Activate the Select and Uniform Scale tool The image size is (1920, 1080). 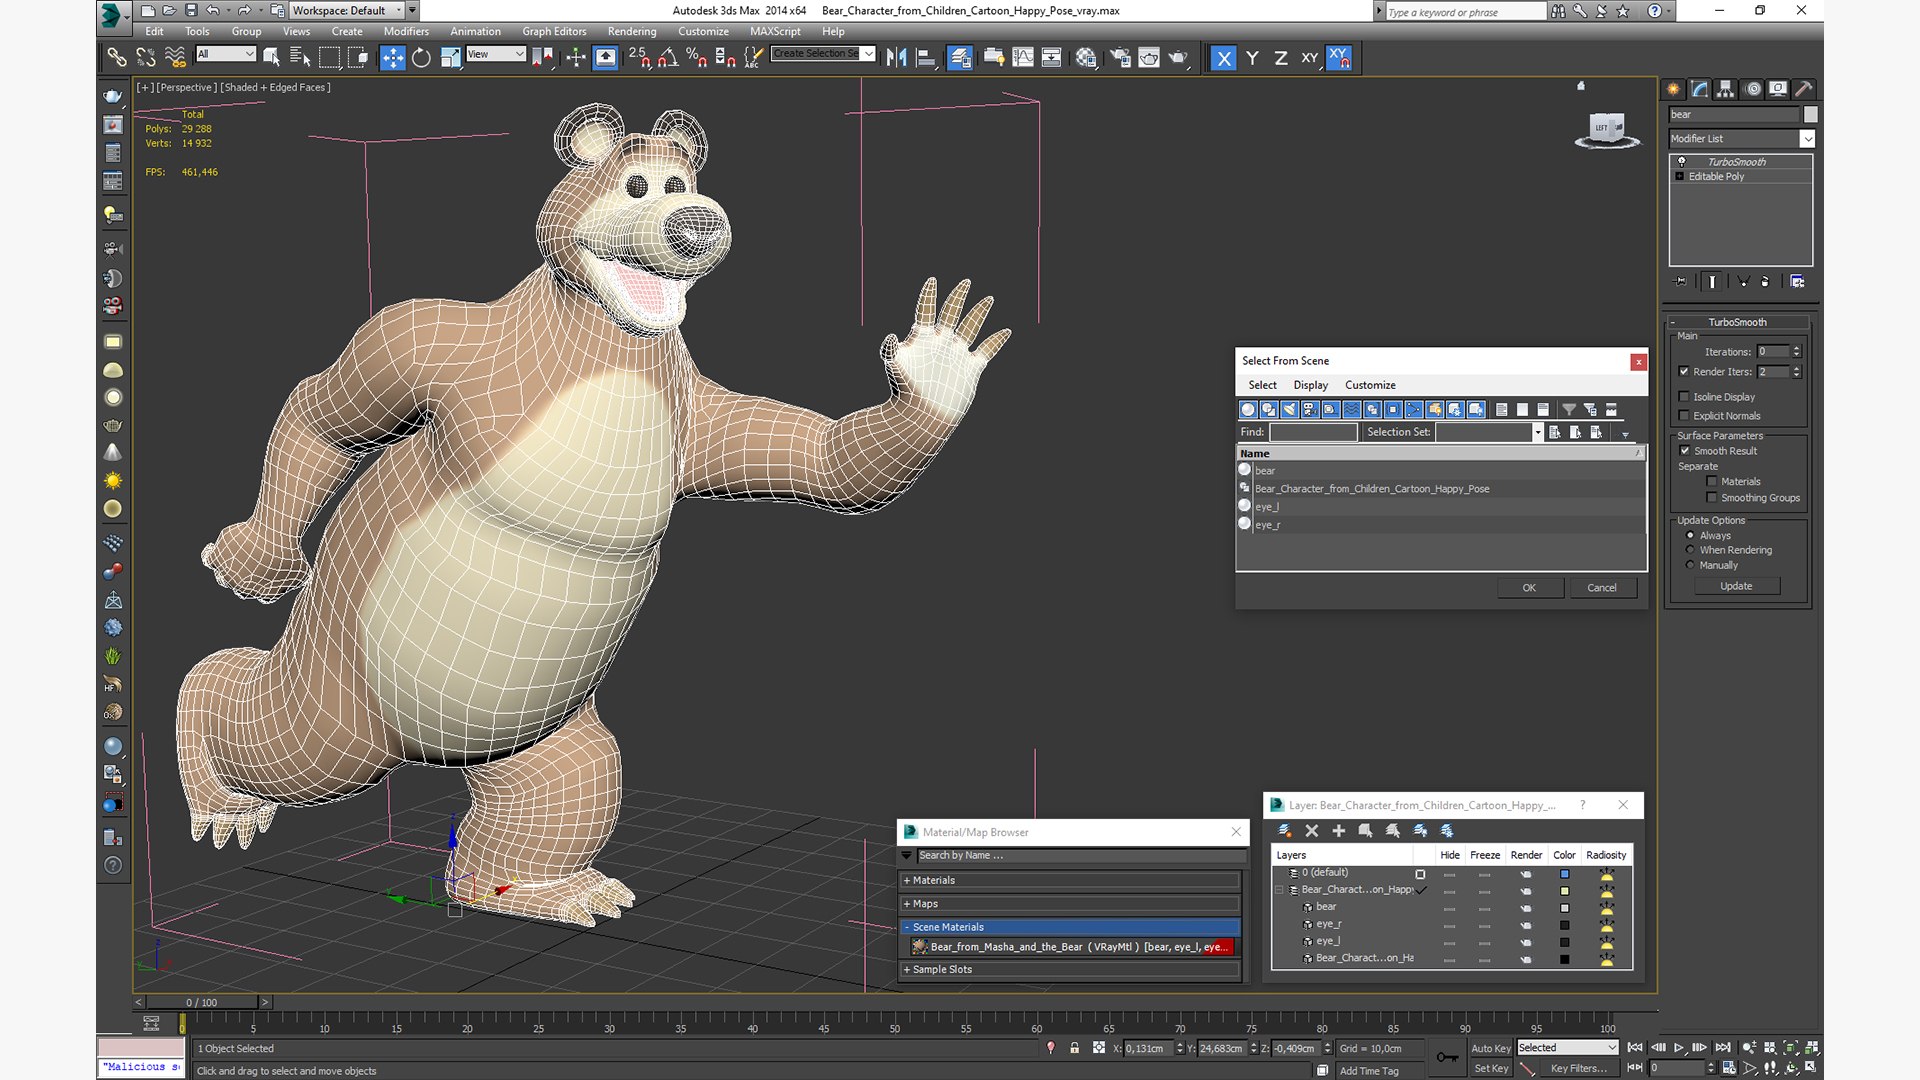point(450,58)
